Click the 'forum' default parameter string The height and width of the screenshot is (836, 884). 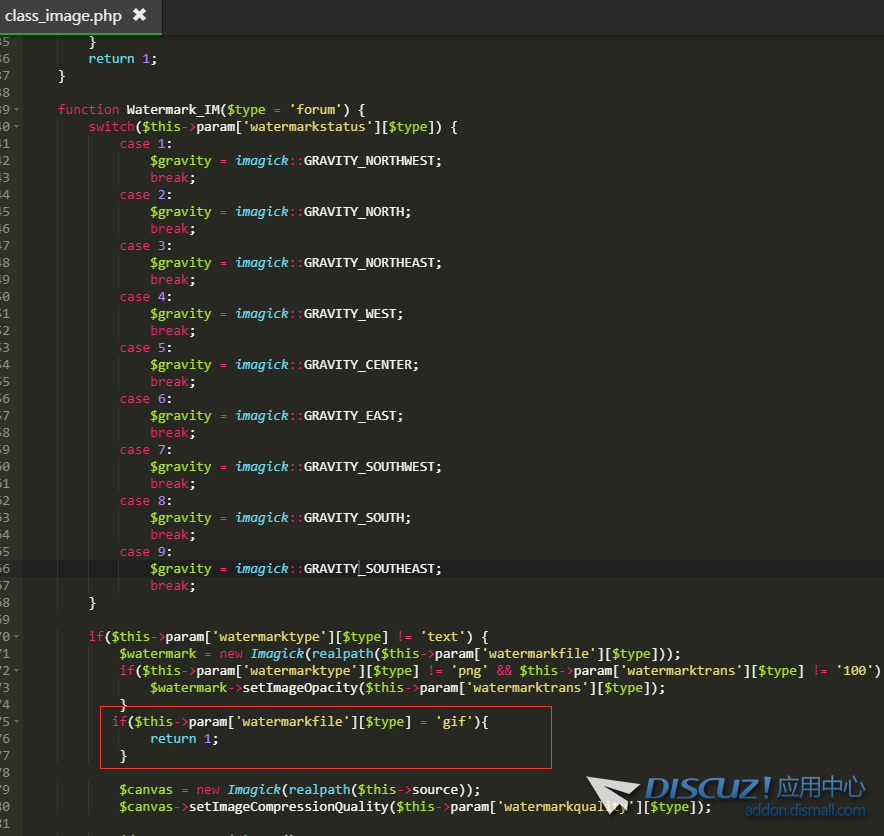[x=316, y=109]
